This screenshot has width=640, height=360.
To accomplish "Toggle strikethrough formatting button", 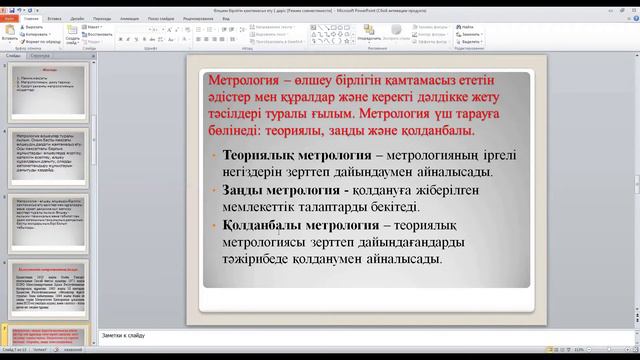I will (x=152, y=40).
